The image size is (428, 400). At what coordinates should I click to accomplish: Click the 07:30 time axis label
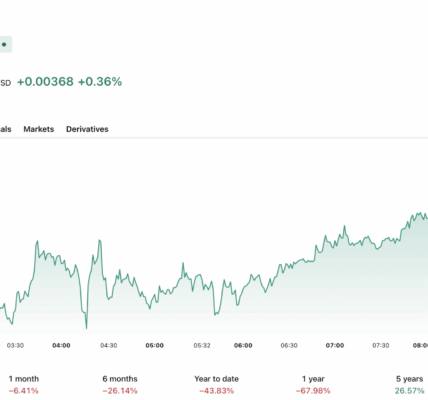click(381, 345)
